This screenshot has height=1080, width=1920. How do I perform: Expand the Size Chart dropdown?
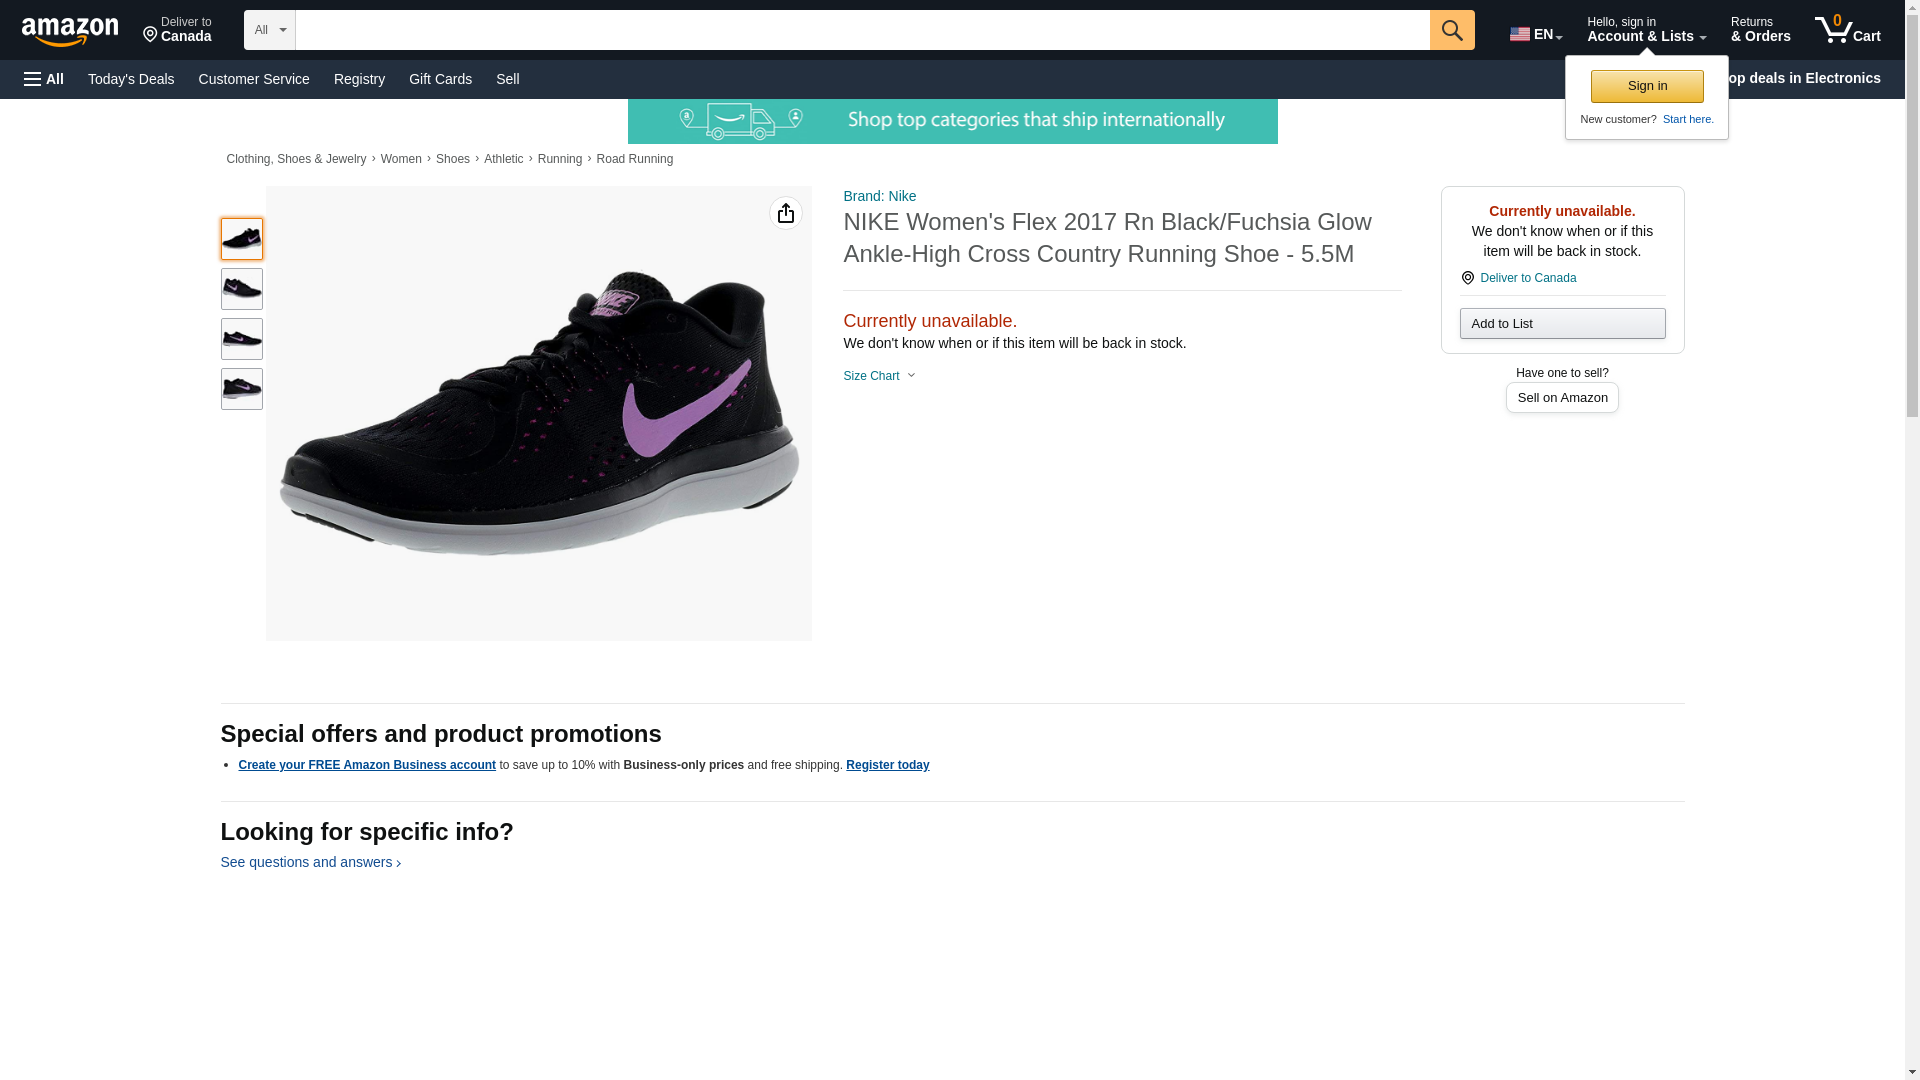(x=879, y=376)
